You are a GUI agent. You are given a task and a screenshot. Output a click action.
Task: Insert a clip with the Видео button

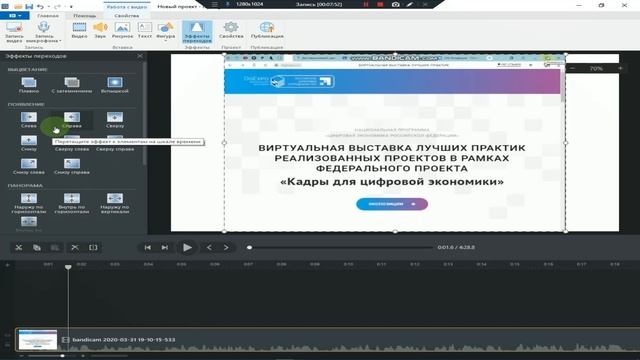[x=79, y=31]
